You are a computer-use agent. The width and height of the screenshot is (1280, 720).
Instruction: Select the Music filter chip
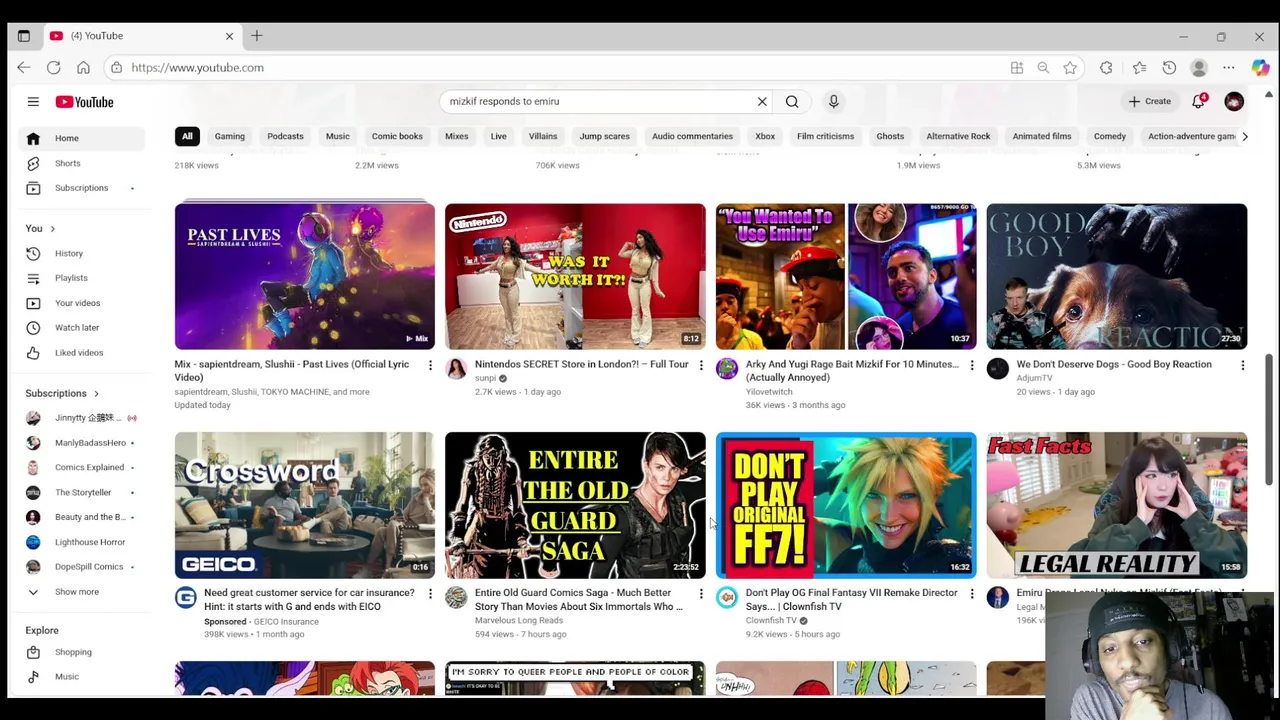(x=338, y=136)
